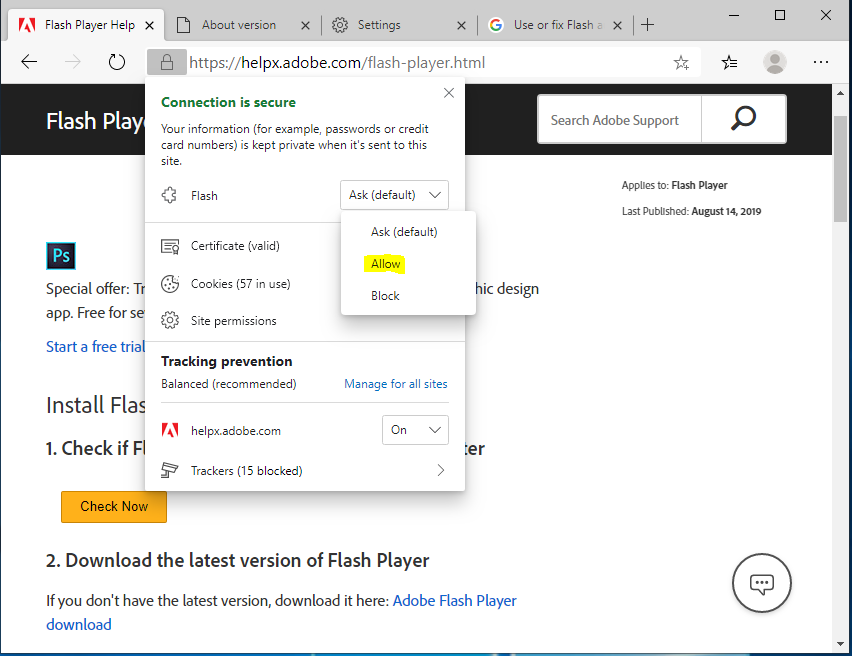The image size is (852, 656).
Task: Close the Connection is secure popup
Action: point(448,92)
